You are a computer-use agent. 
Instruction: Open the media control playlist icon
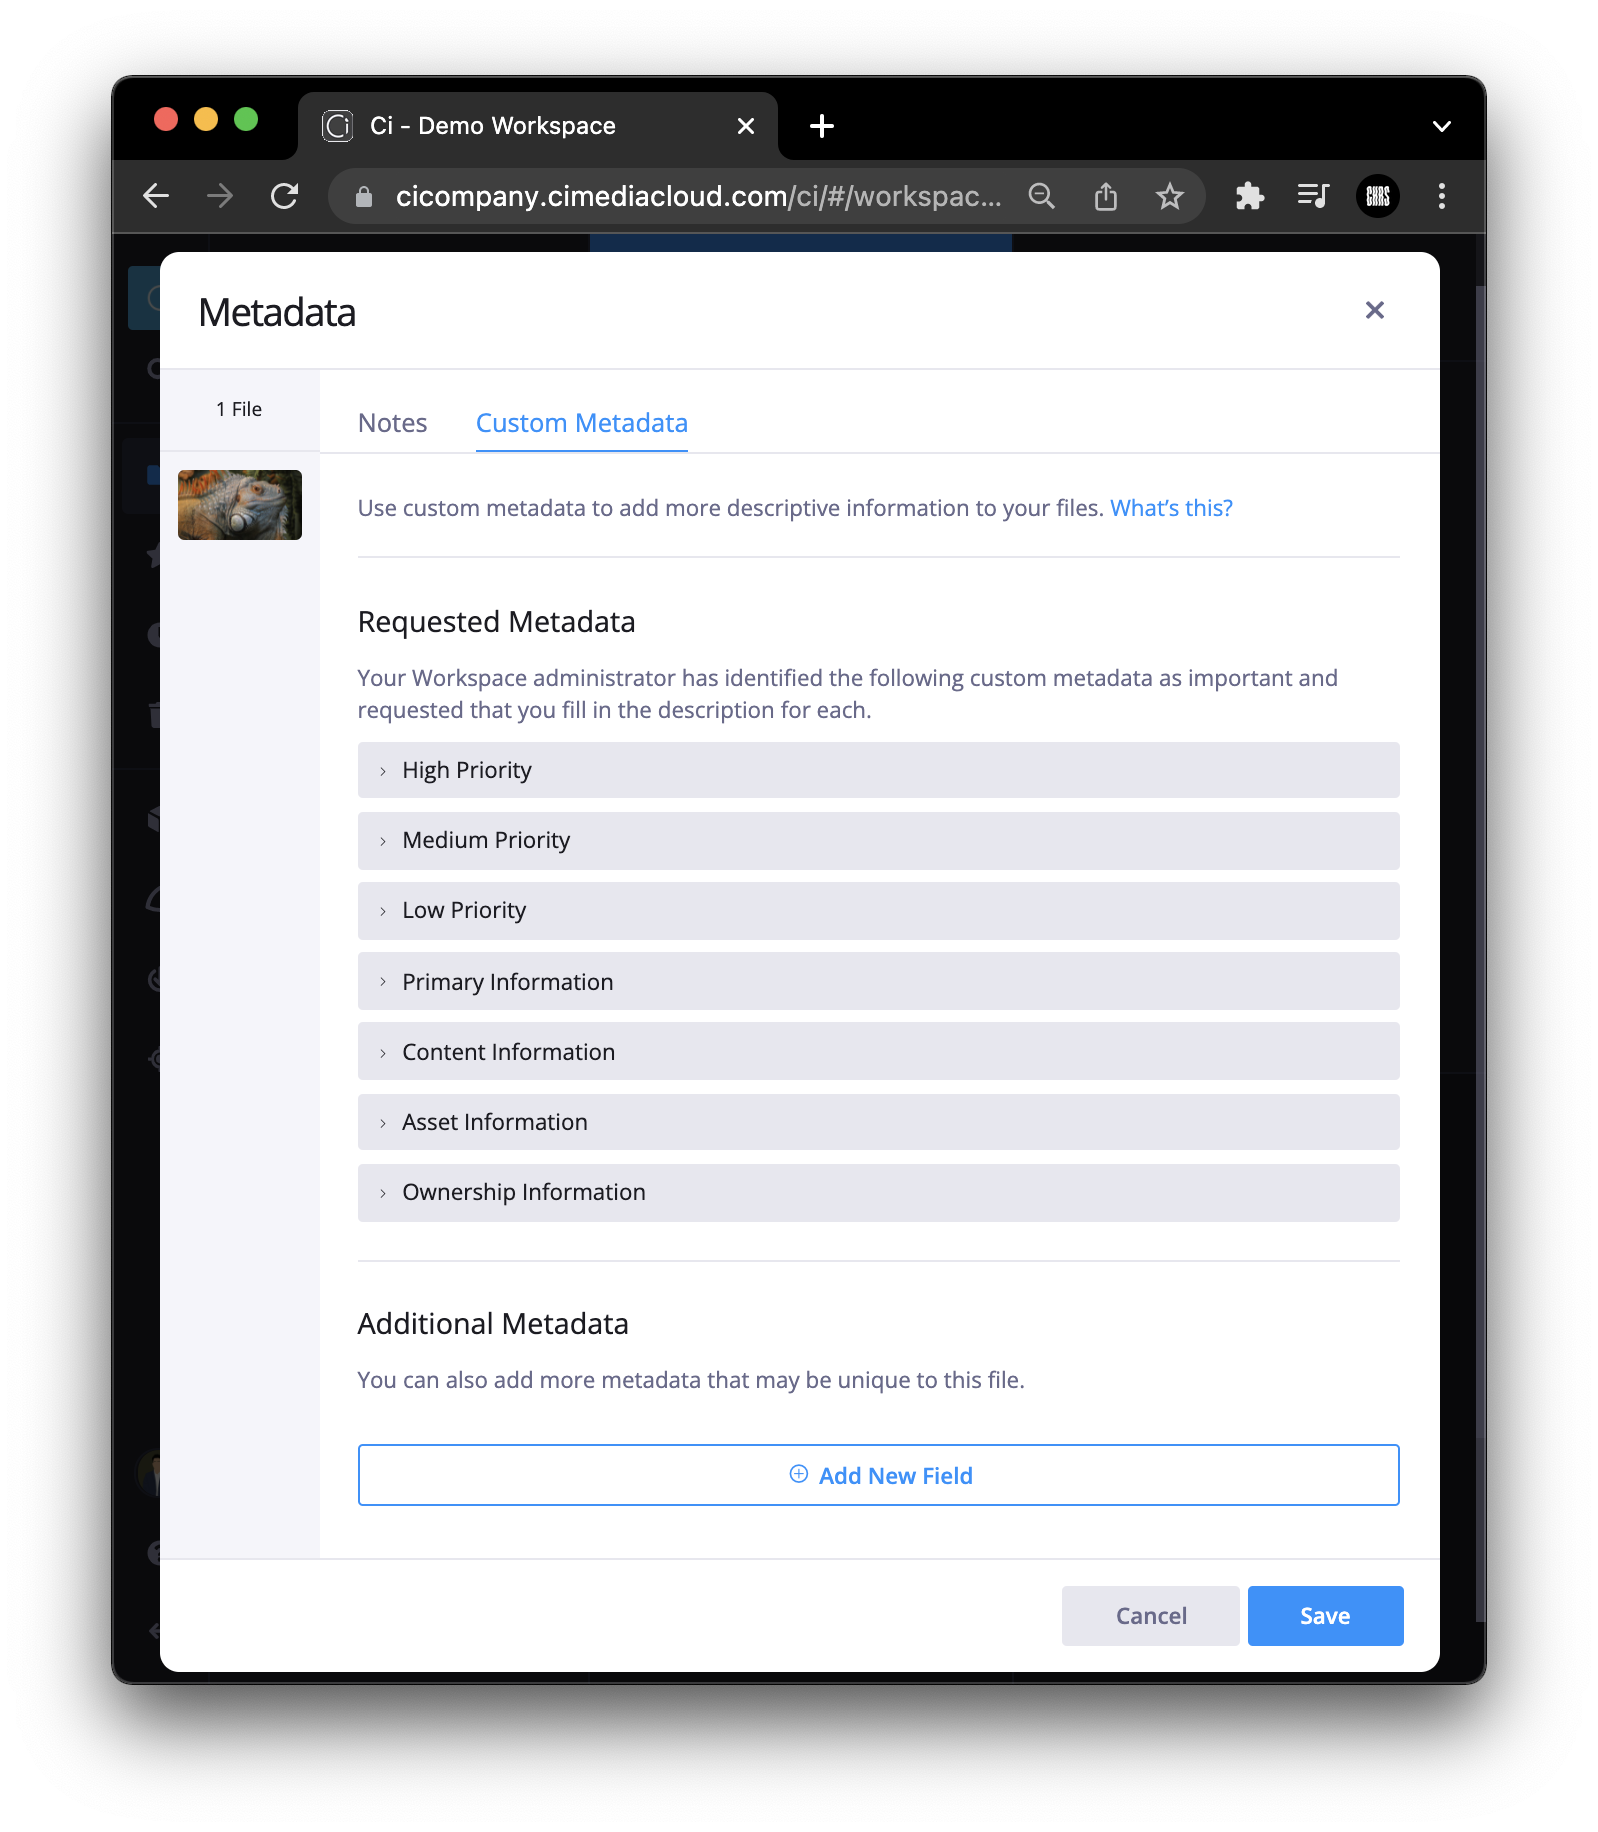pos(1313,196)
